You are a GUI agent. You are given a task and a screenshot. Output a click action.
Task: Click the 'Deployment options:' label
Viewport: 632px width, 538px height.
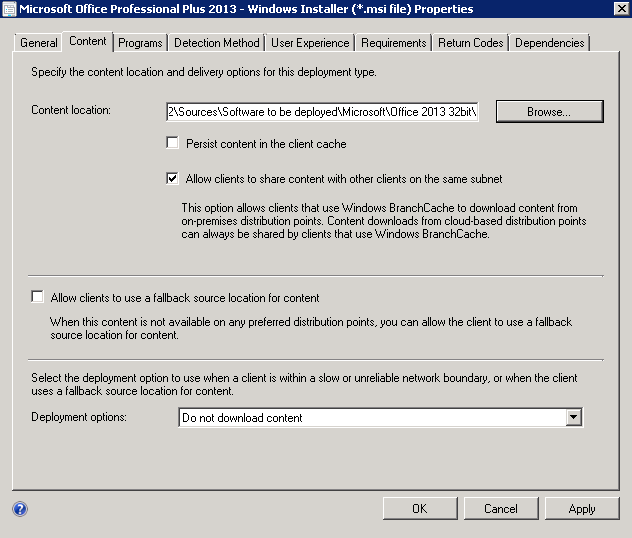[x=79, y=417]
